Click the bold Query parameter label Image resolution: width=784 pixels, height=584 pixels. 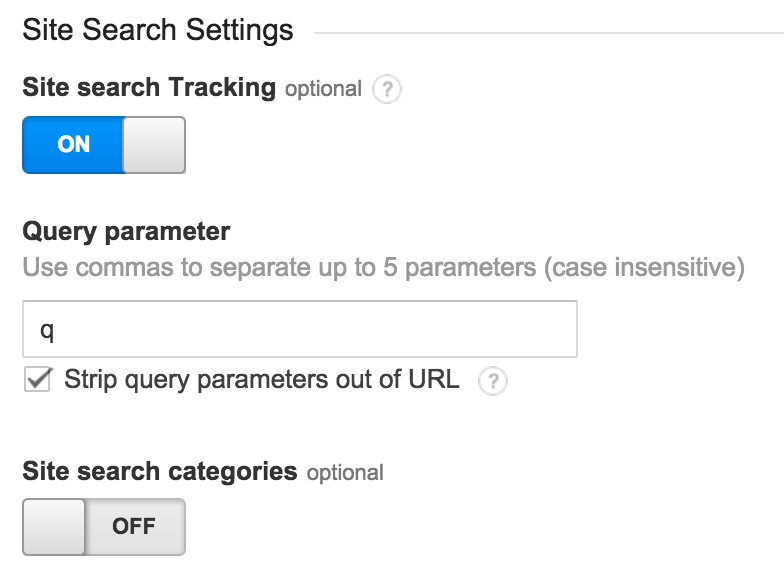tap(126, 232)
